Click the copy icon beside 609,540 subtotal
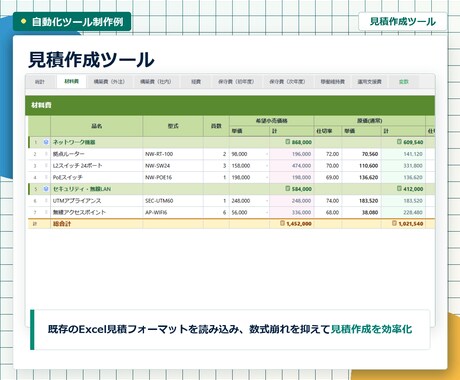460x380 pixels. click(x=399, y=142)
